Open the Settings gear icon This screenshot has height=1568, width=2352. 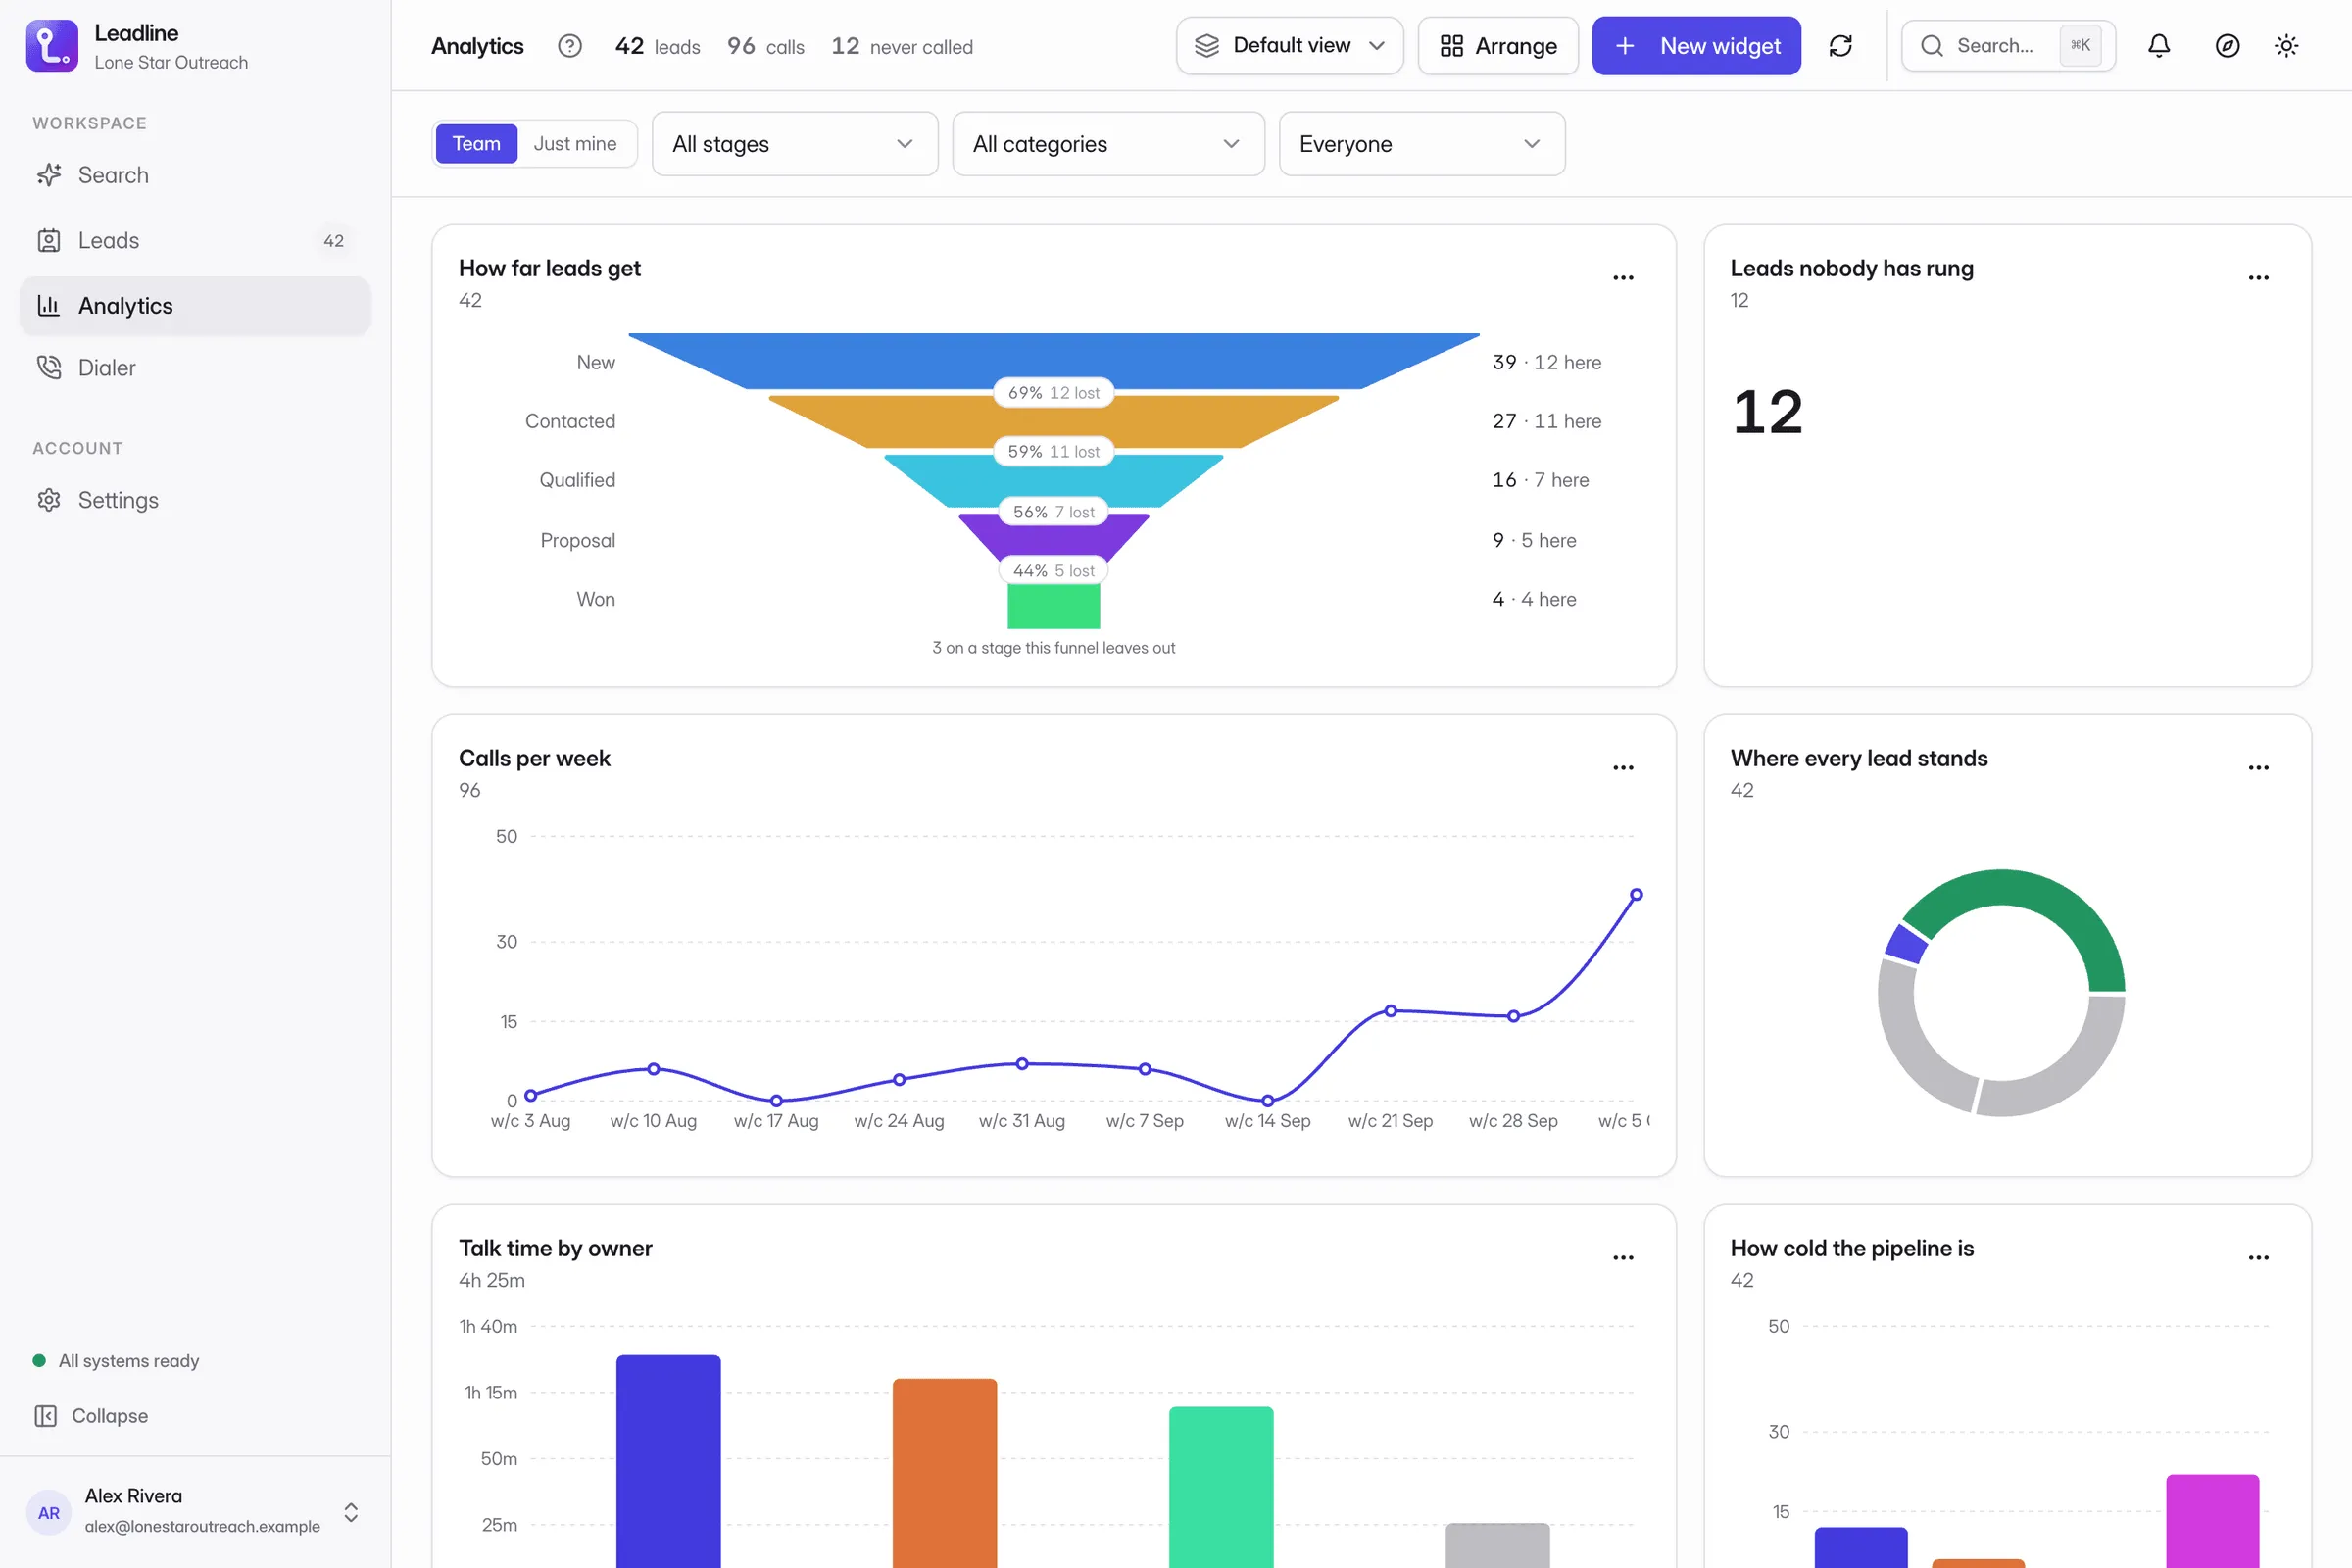49,500
